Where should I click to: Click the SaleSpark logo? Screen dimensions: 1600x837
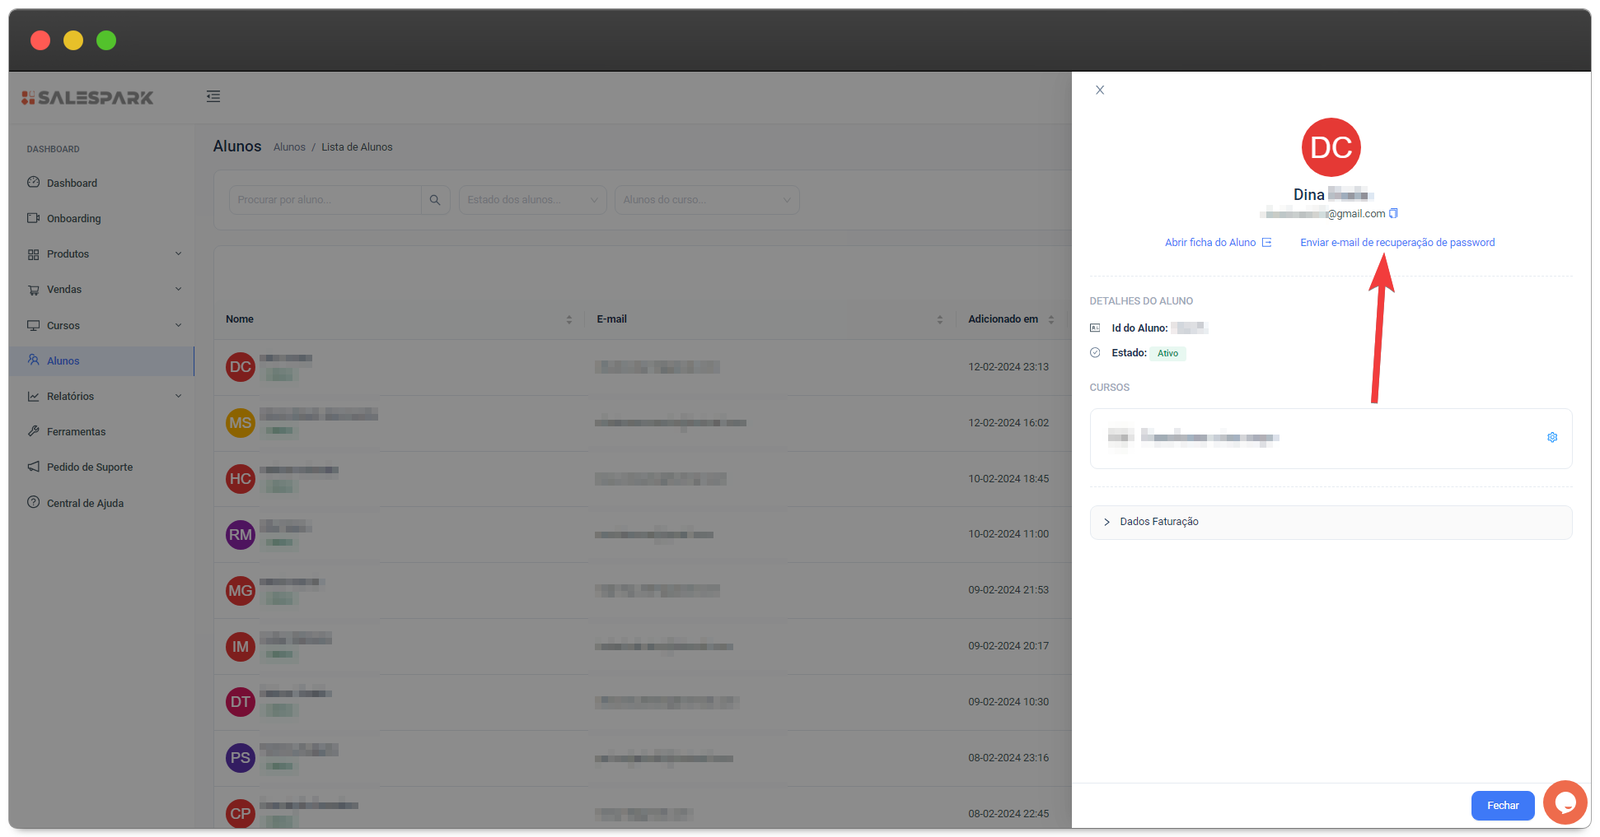(88, 98)
